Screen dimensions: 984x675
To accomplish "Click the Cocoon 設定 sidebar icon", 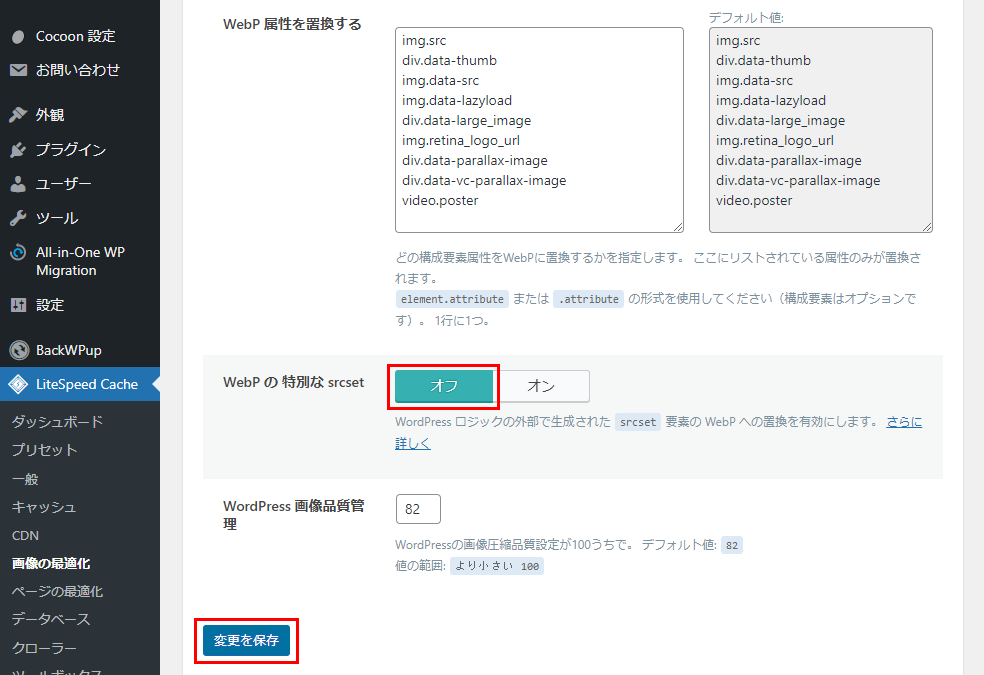I will [18, 37].
